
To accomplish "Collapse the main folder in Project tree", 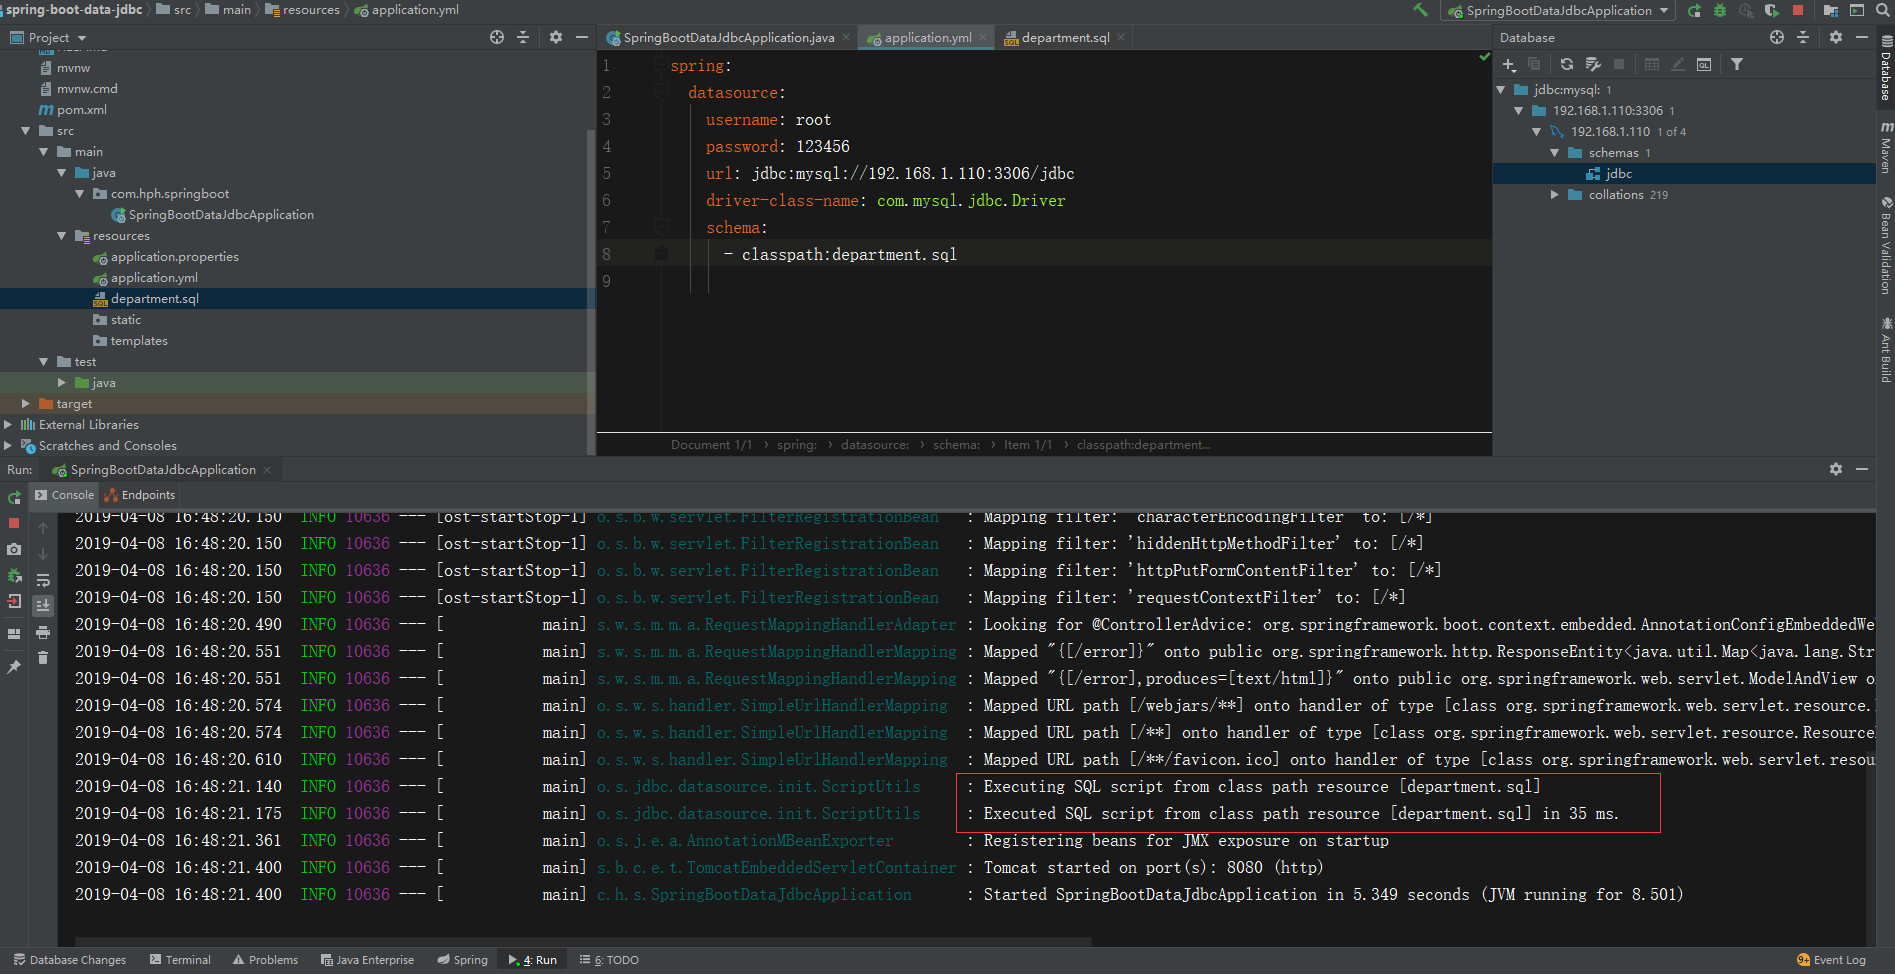I will click(44, 152).
